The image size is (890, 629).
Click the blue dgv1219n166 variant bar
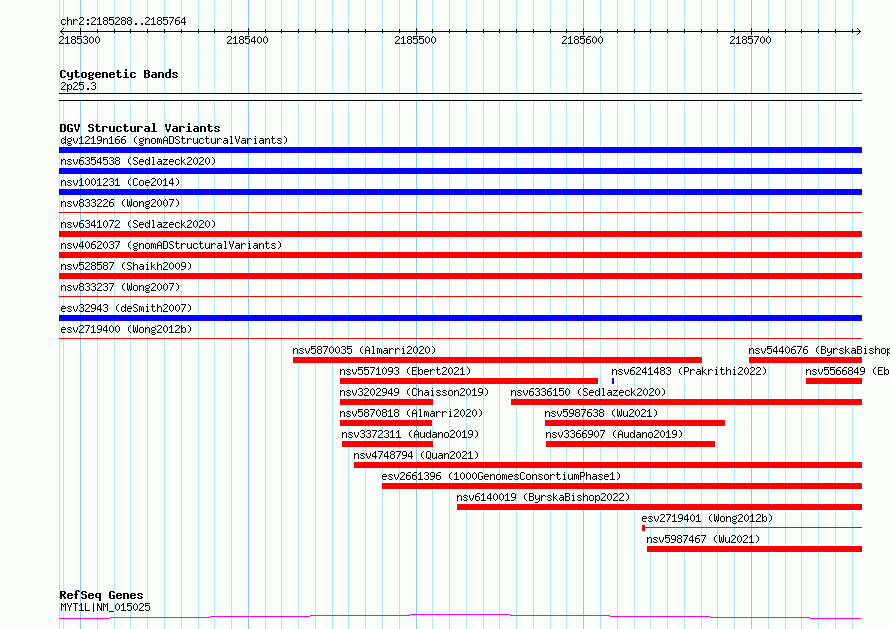460,150
